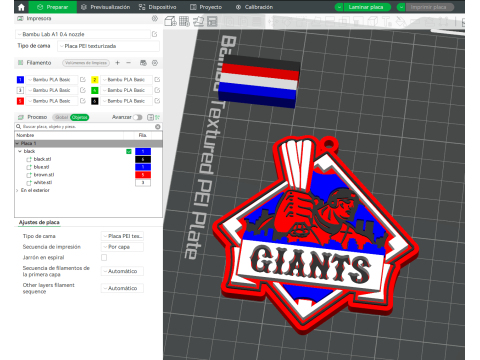Open Secuencia de impresión Por capa dropdown
The height and width of the screenshot is (360, 480).
(x=122, y=247)
